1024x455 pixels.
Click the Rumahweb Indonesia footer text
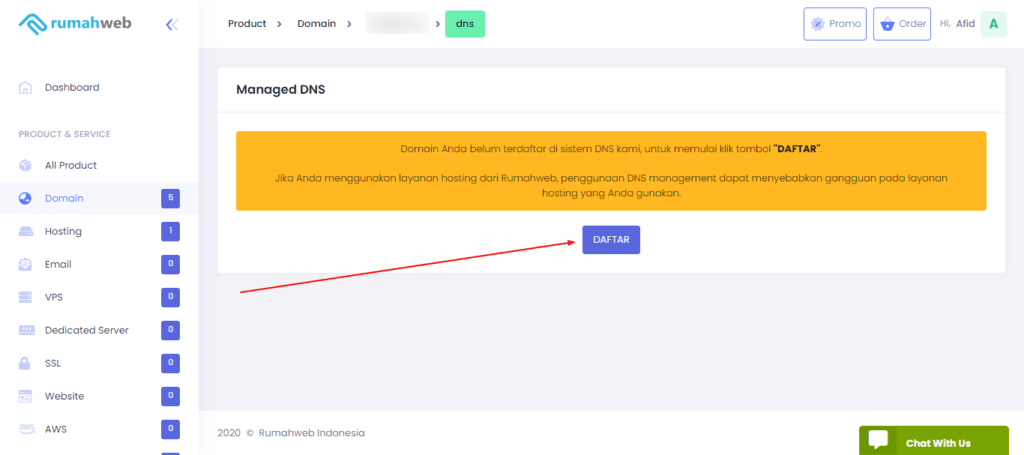pyautogui.click(x=312, y=433)
